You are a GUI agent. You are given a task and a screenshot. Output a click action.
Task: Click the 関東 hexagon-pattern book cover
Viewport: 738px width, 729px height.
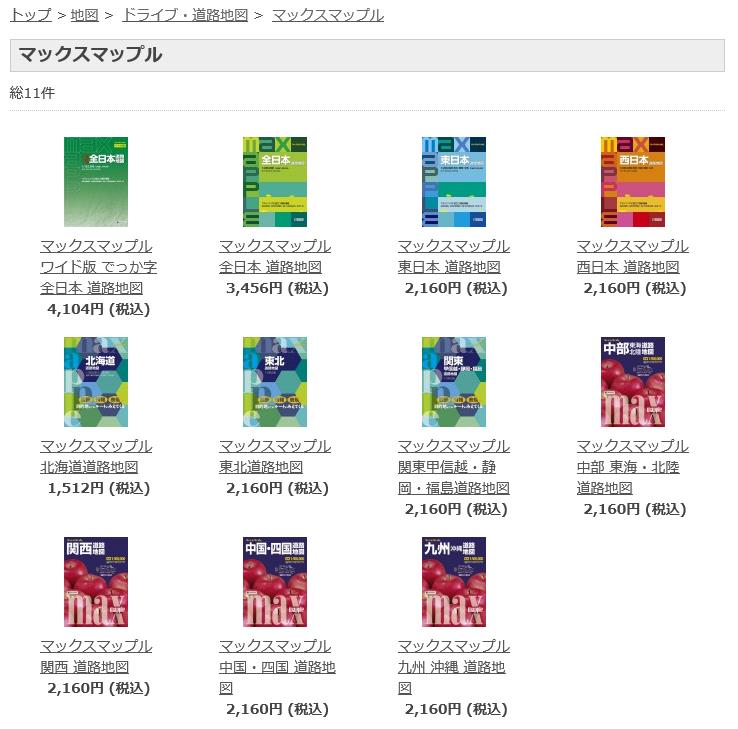pyautogui.click(x=454, y=382)
